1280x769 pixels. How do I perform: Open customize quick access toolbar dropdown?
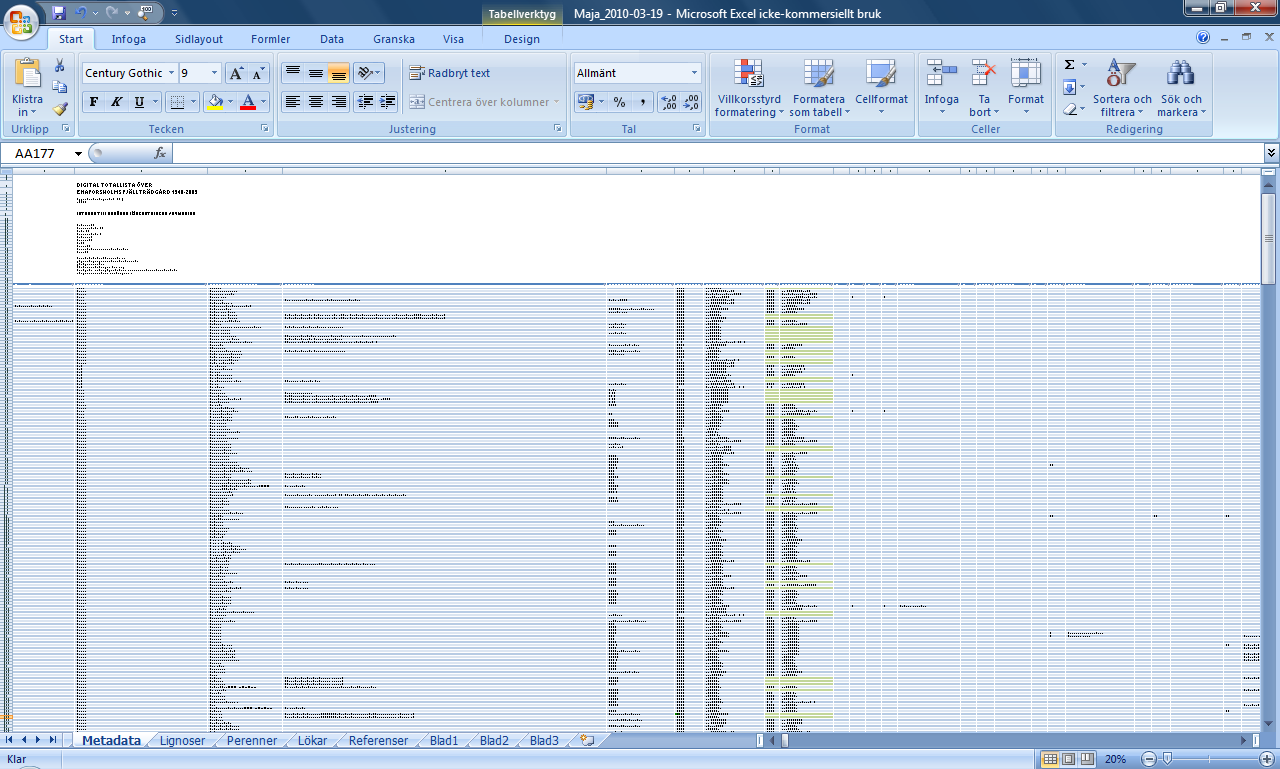click(174, 13)
